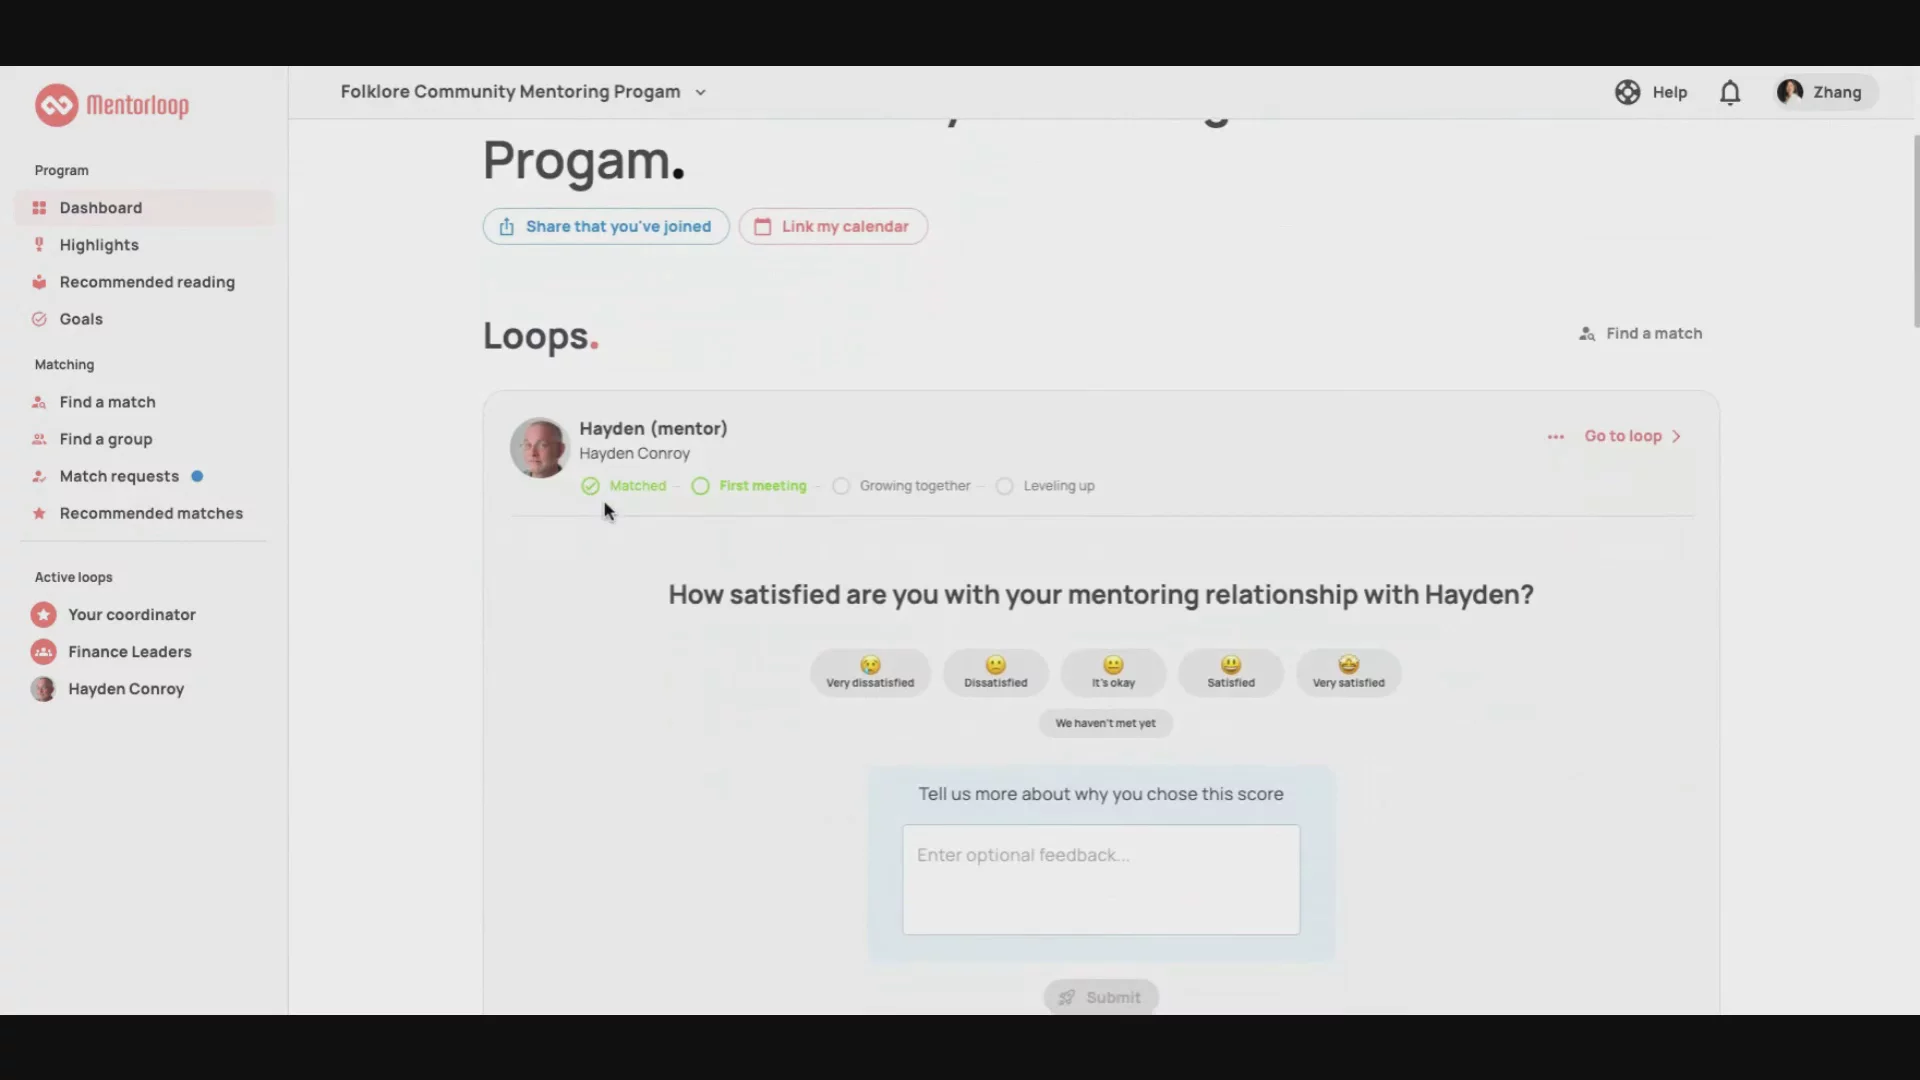Expand the program switcher dropdown arrow
1920x1080 pixels.
click(x=700, y=92)
